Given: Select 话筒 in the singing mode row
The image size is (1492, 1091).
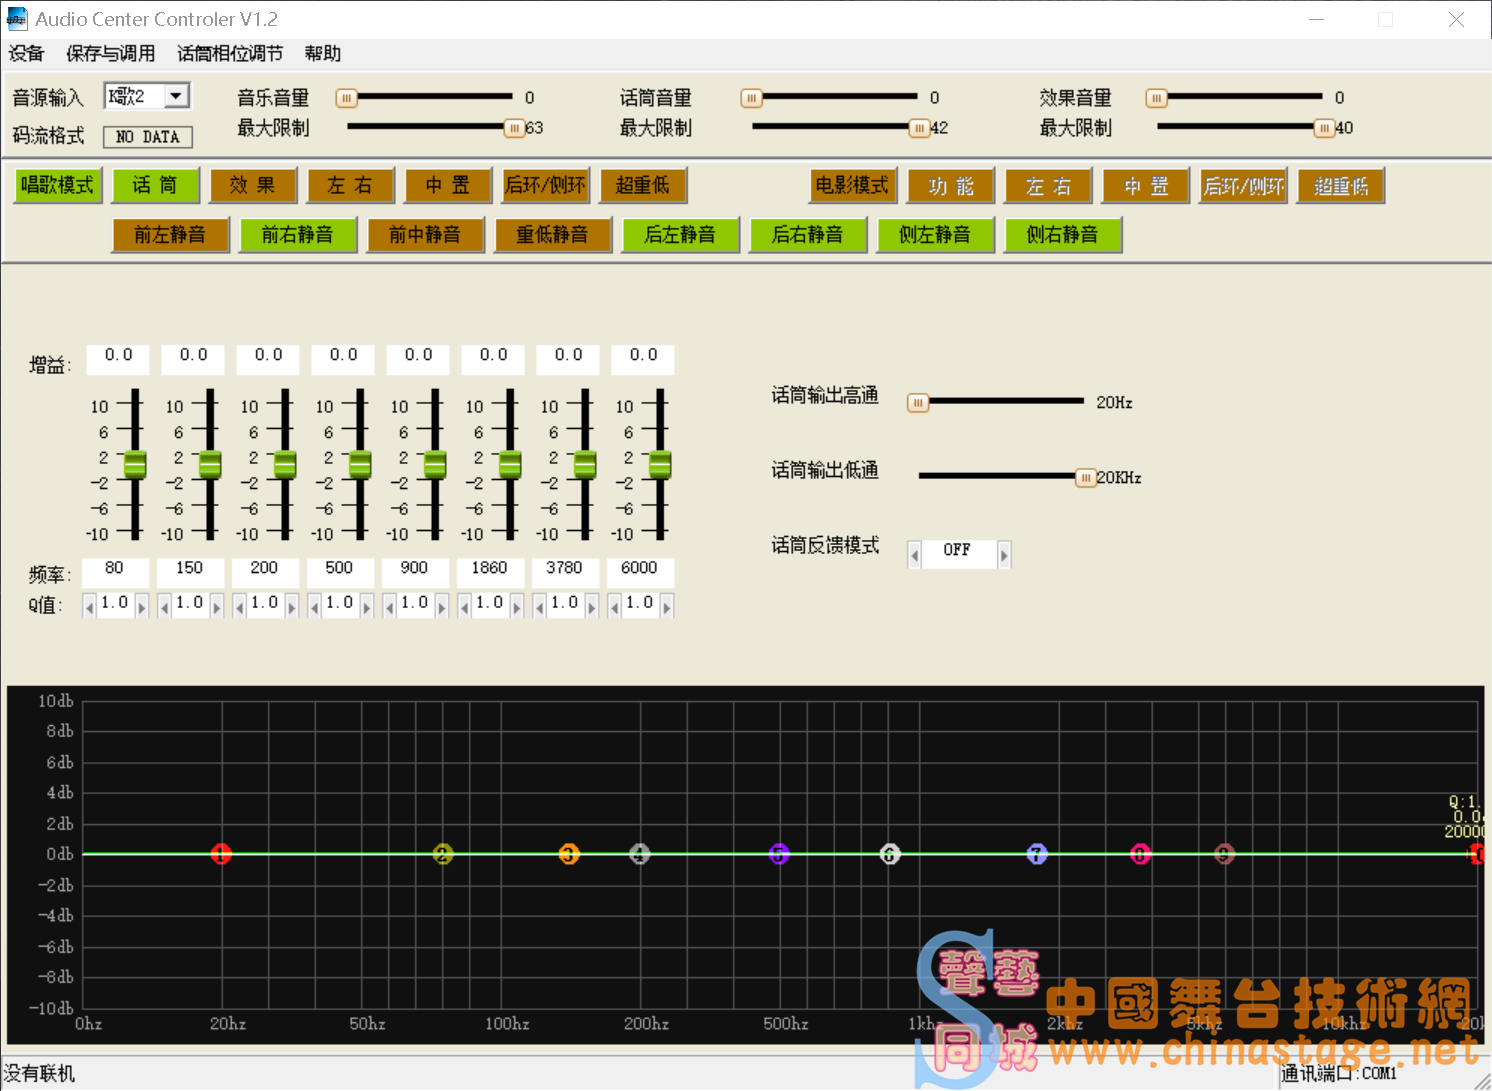Looking at the screenshot, I should pos(155,185).
